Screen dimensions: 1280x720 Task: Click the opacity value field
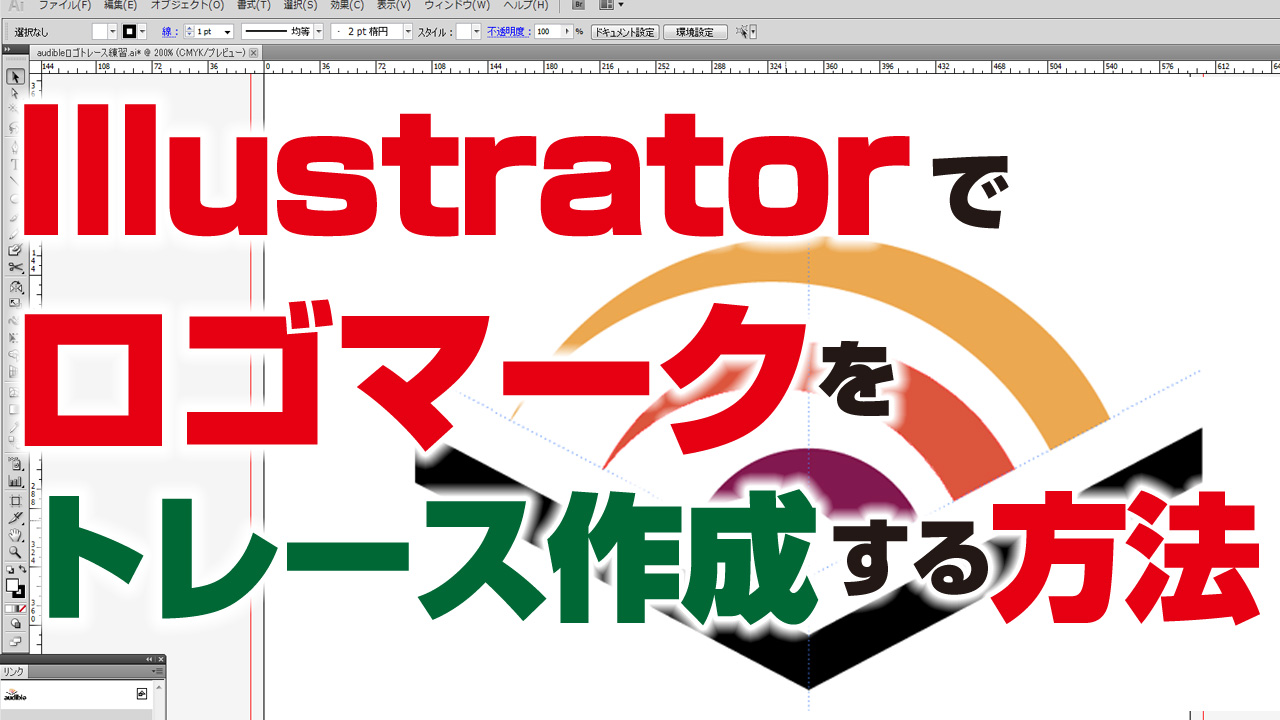click(548, 32)
